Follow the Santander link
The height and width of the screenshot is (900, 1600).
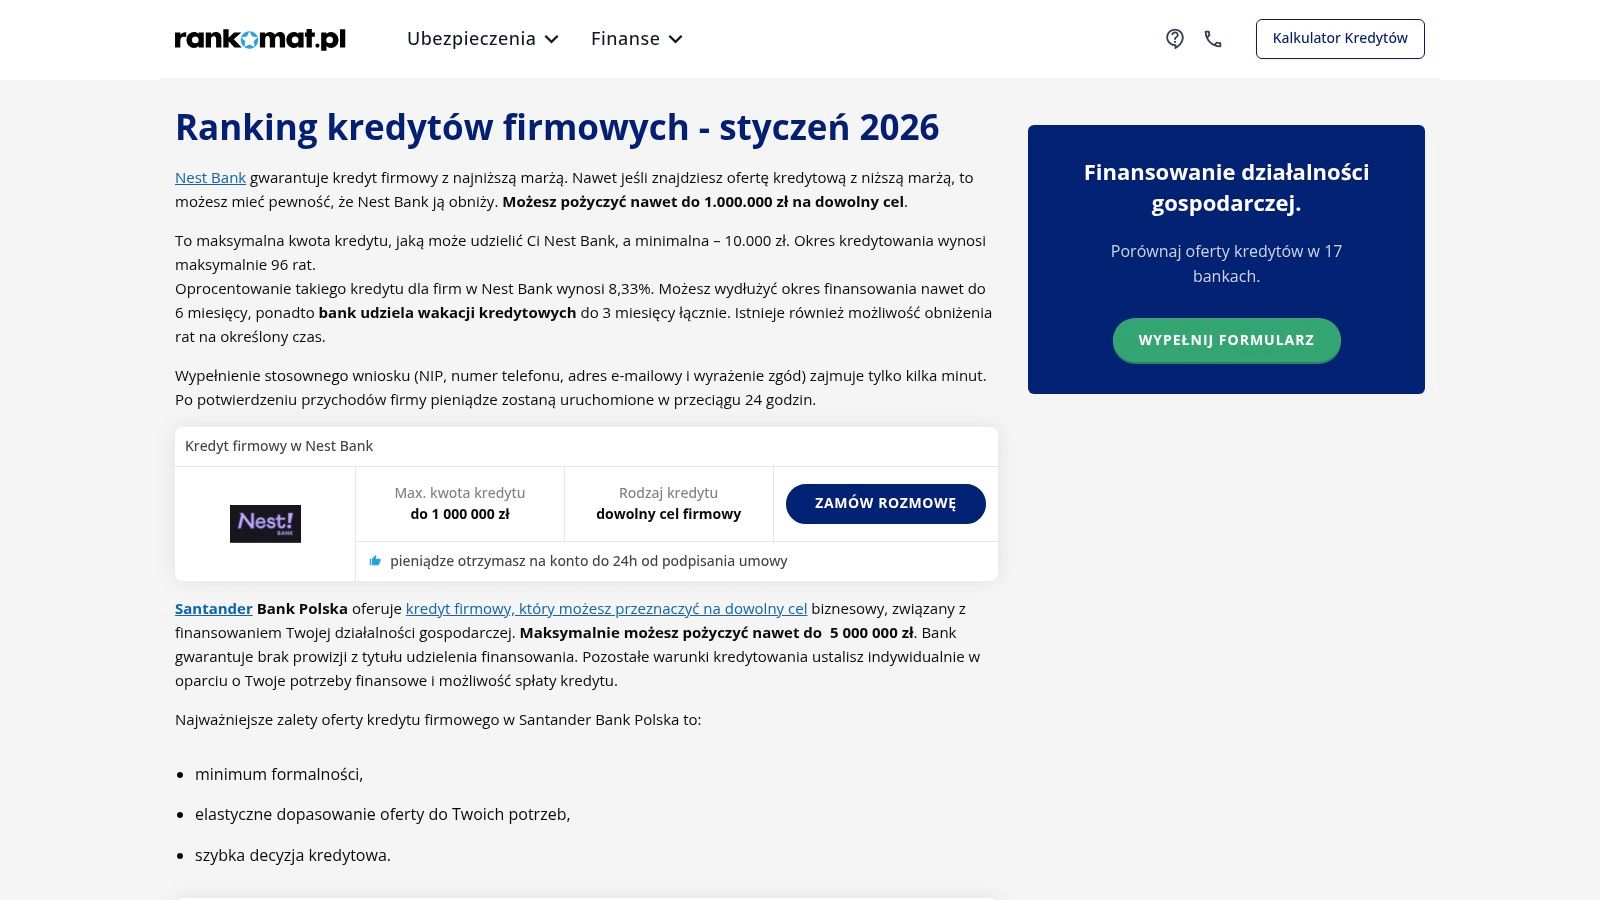point(214,609)
